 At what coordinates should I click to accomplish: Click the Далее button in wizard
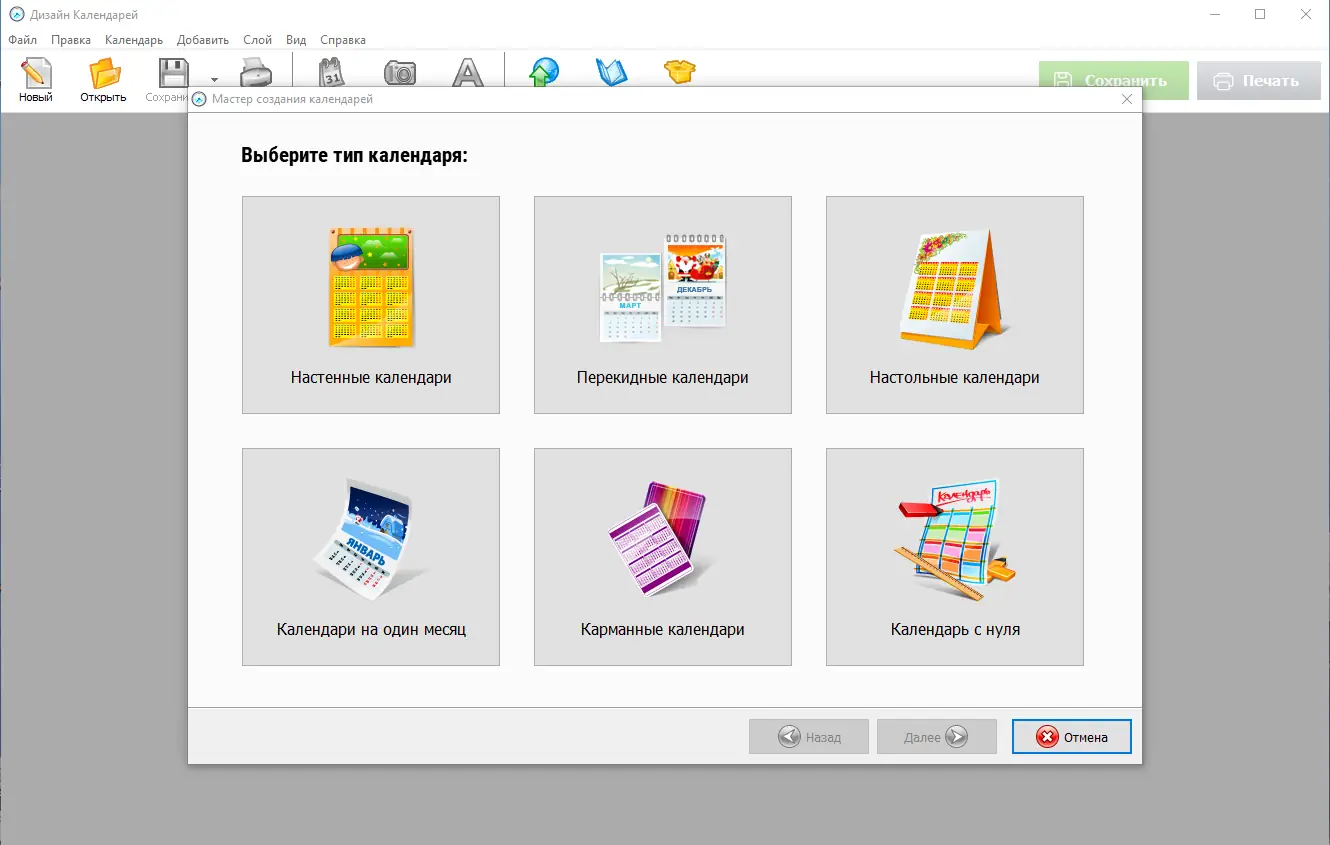click(937, 737)
